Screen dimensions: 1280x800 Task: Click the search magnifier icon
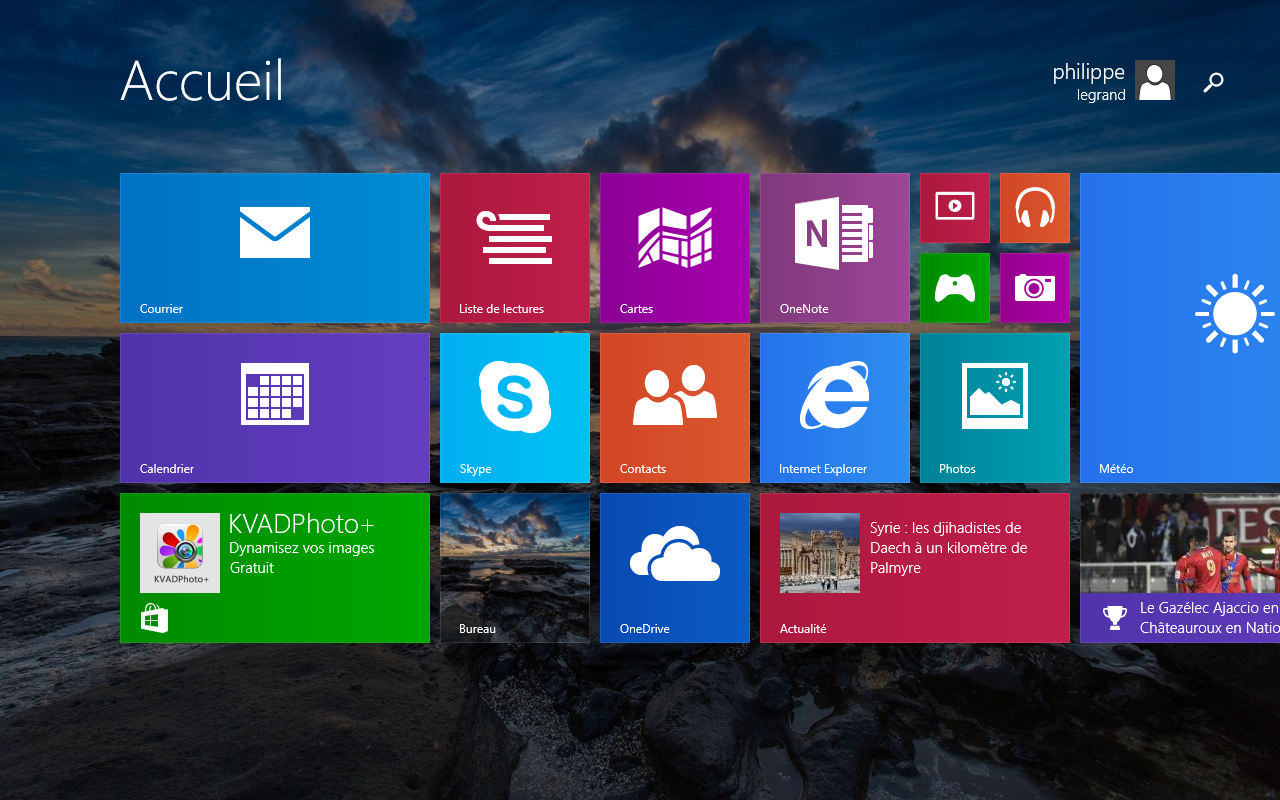click(x=1213, y=82)
